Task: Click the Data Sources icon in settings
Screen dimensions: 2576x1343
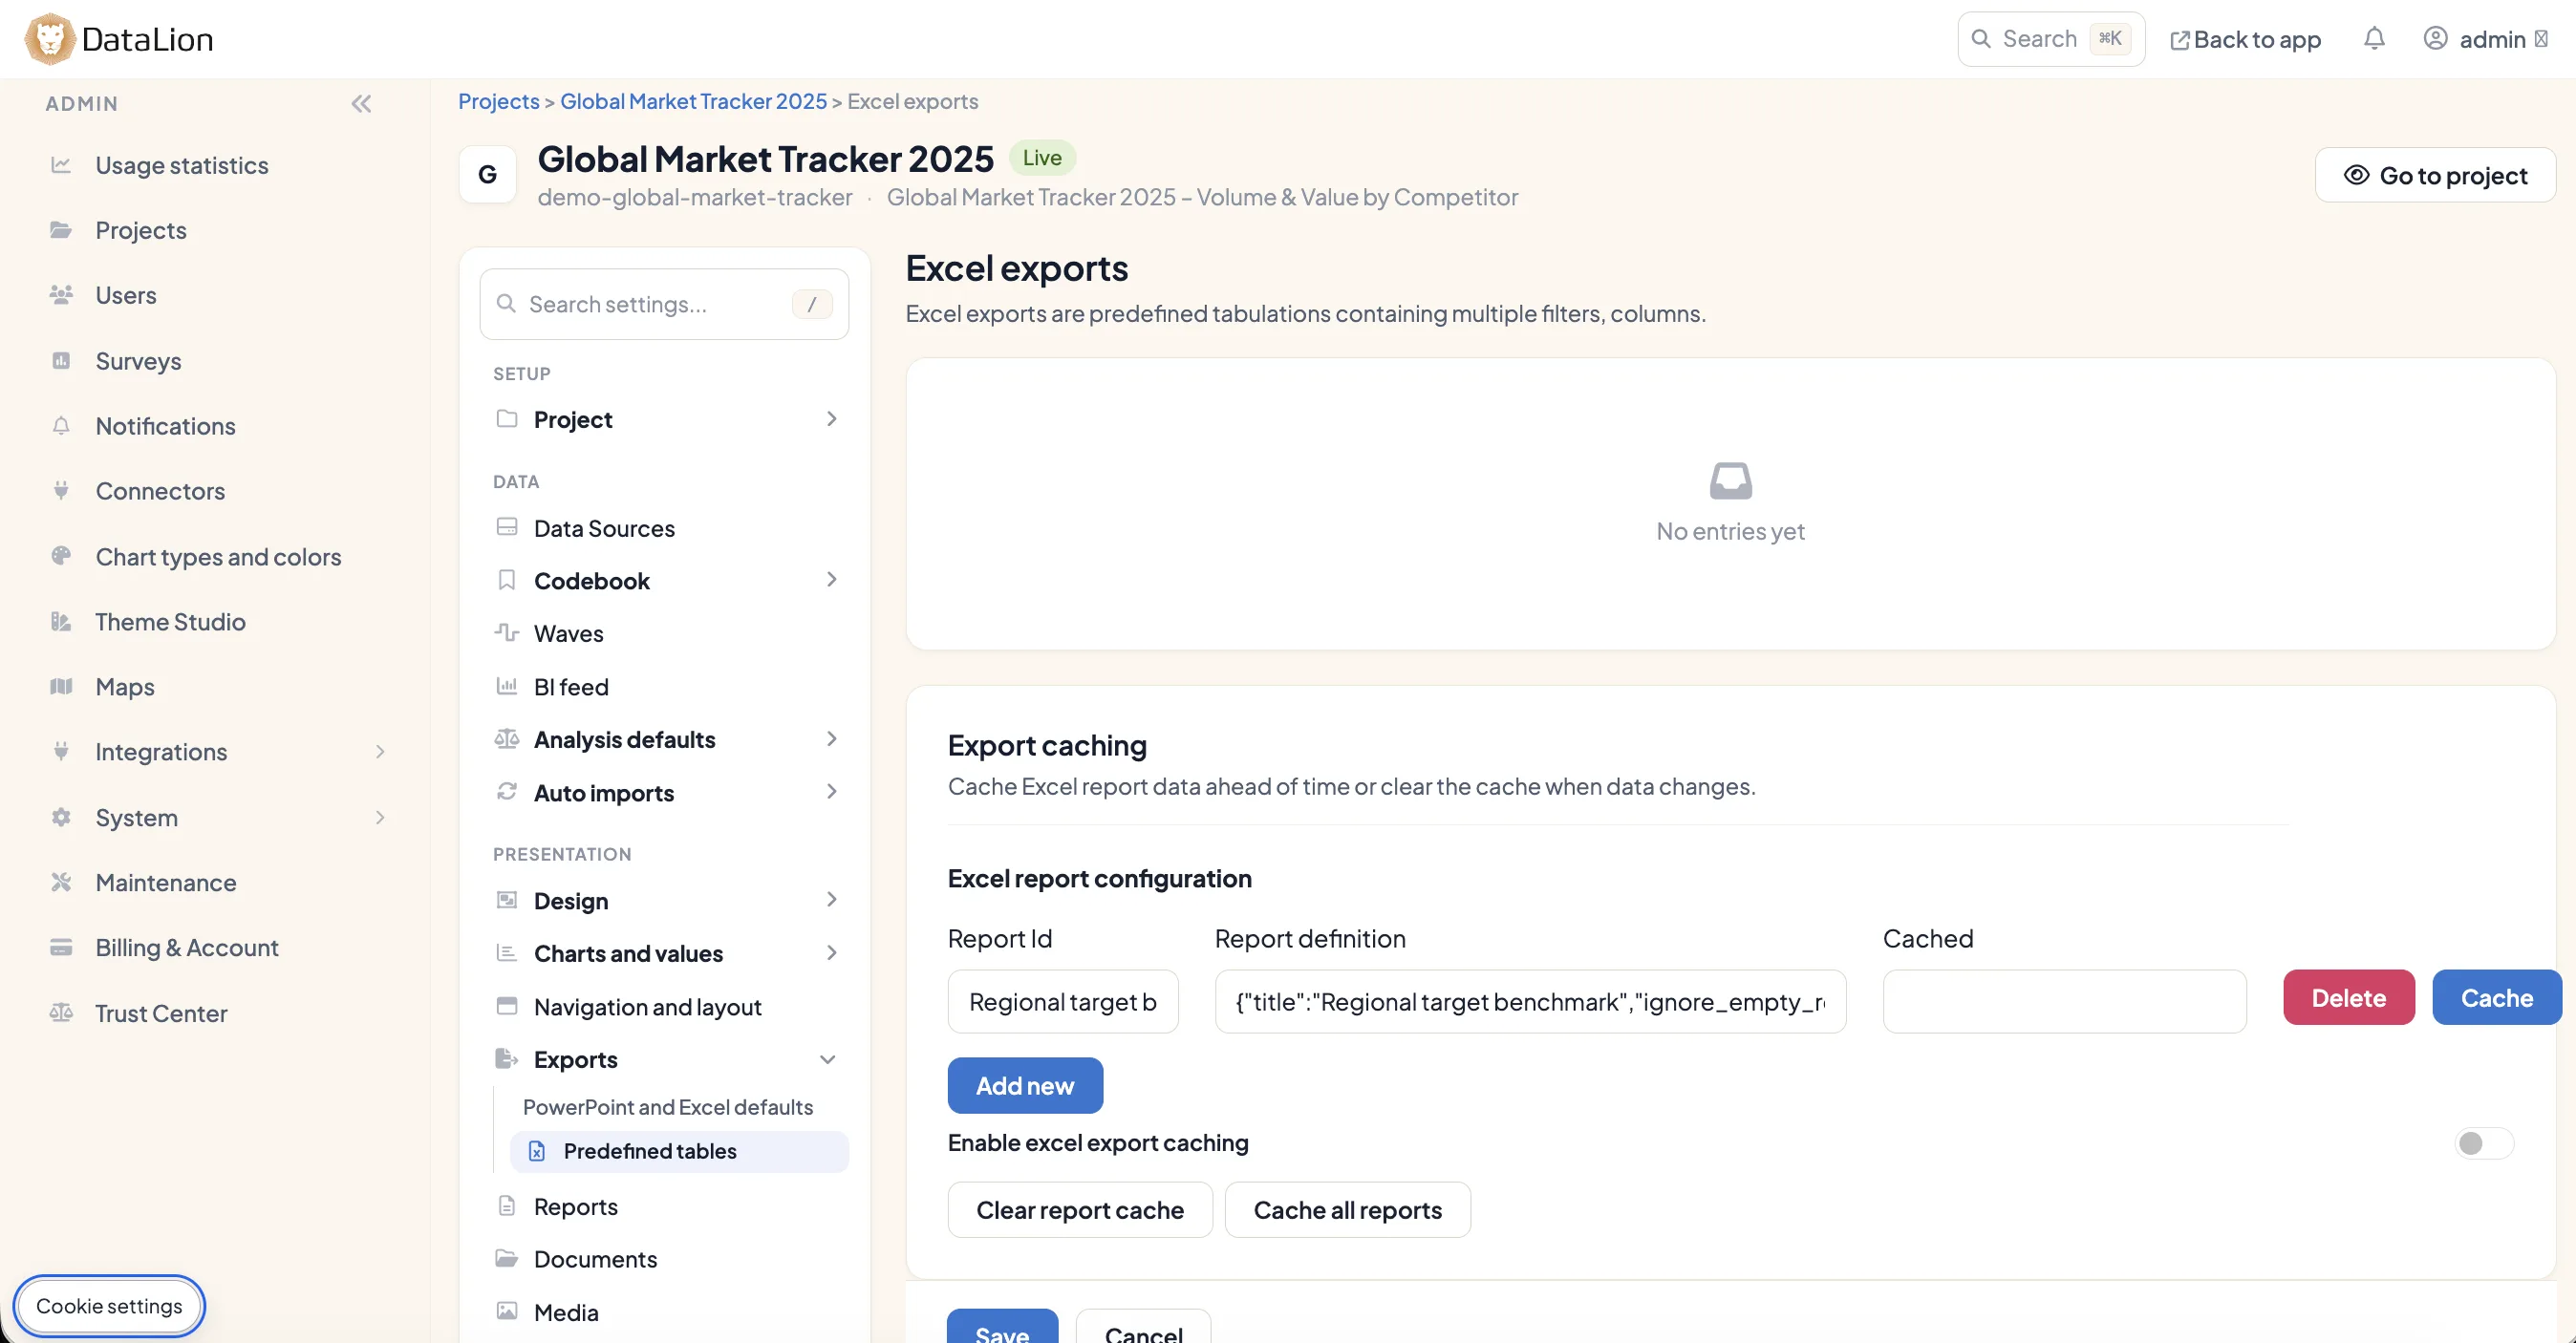Action: pyautogui.click(x=507, y=527)
